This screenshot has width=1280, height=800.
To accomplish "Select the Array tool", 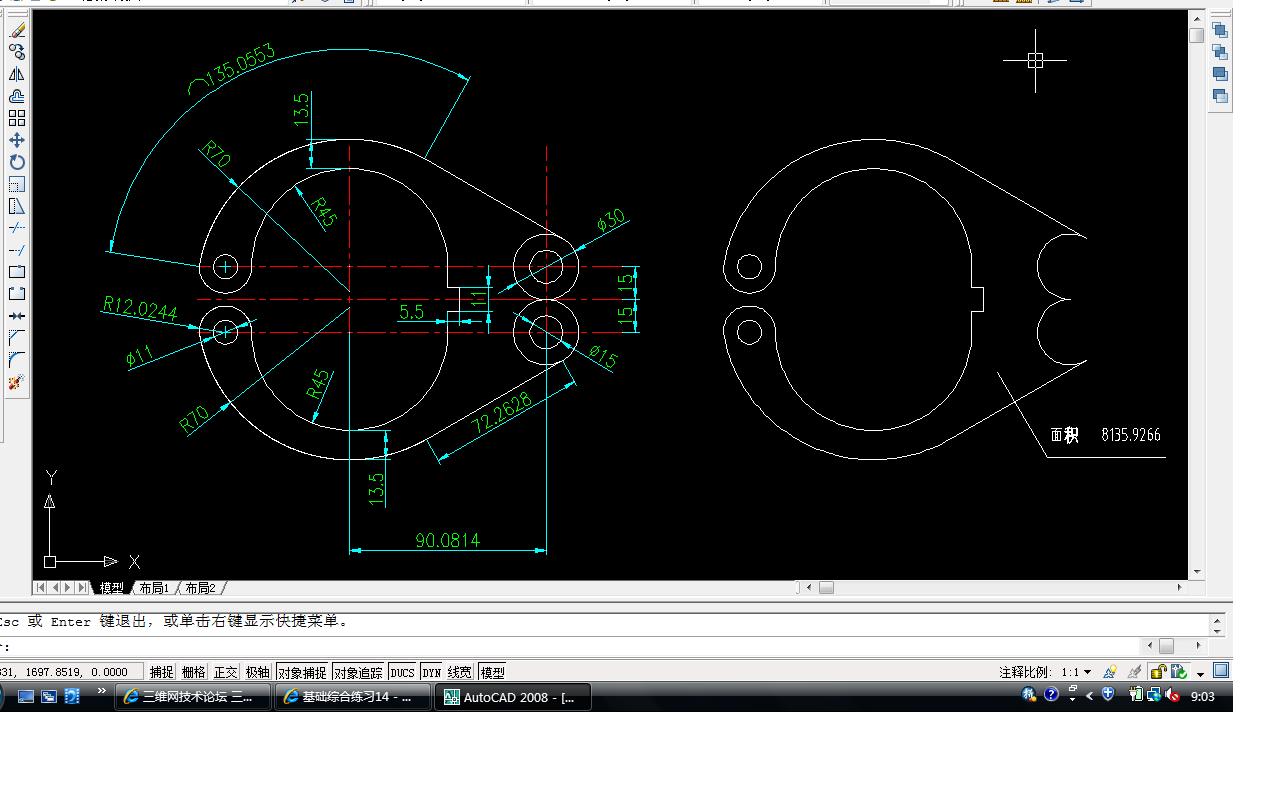I will coord(17,119).
